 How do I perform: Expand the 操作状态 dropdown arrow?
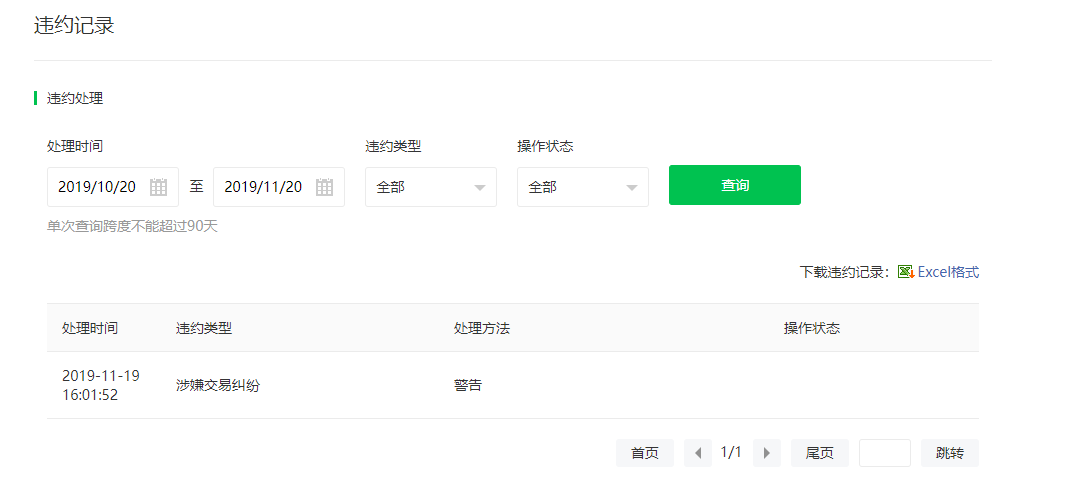tap(632, 188)
